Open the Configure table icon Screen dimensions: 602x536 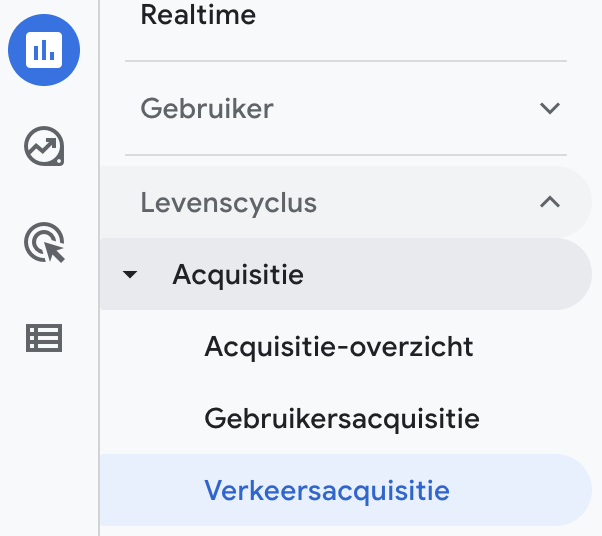tap(44, 339)
